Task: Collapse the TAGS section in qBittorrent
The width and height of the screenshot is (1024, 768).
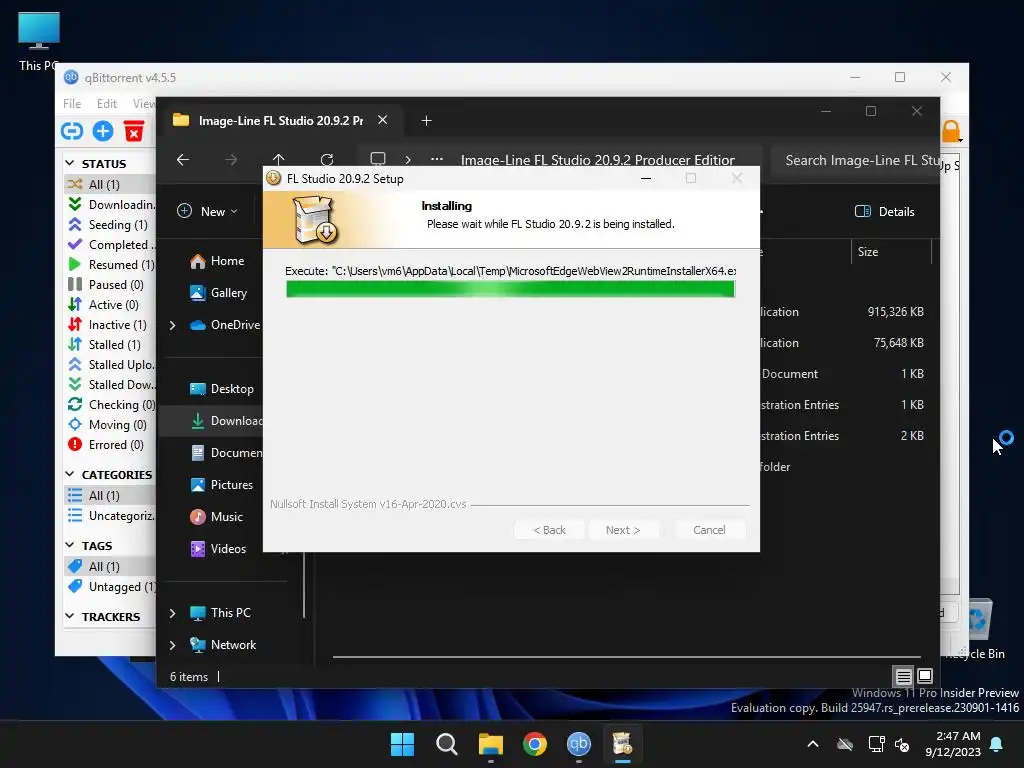Action: point(70,545)
